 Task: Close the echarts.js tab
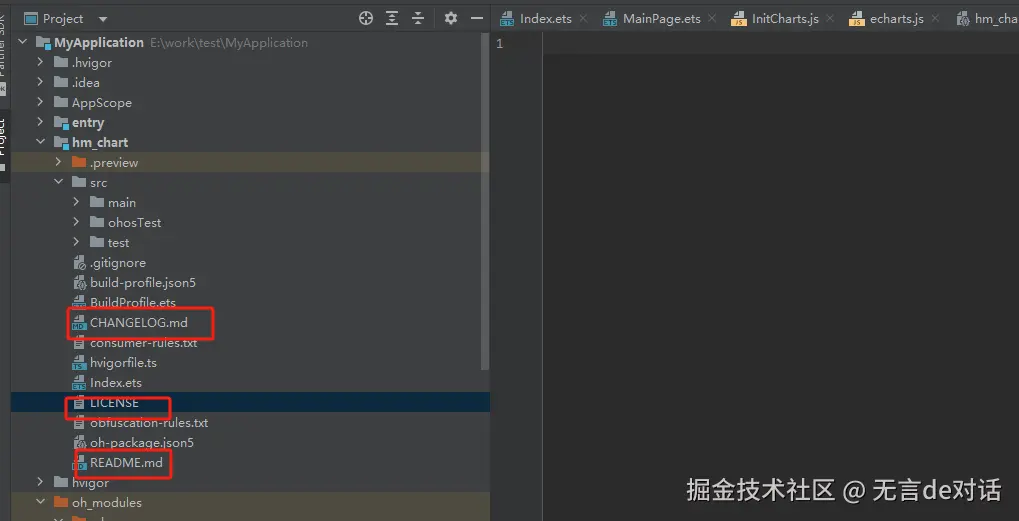[936, 19]
